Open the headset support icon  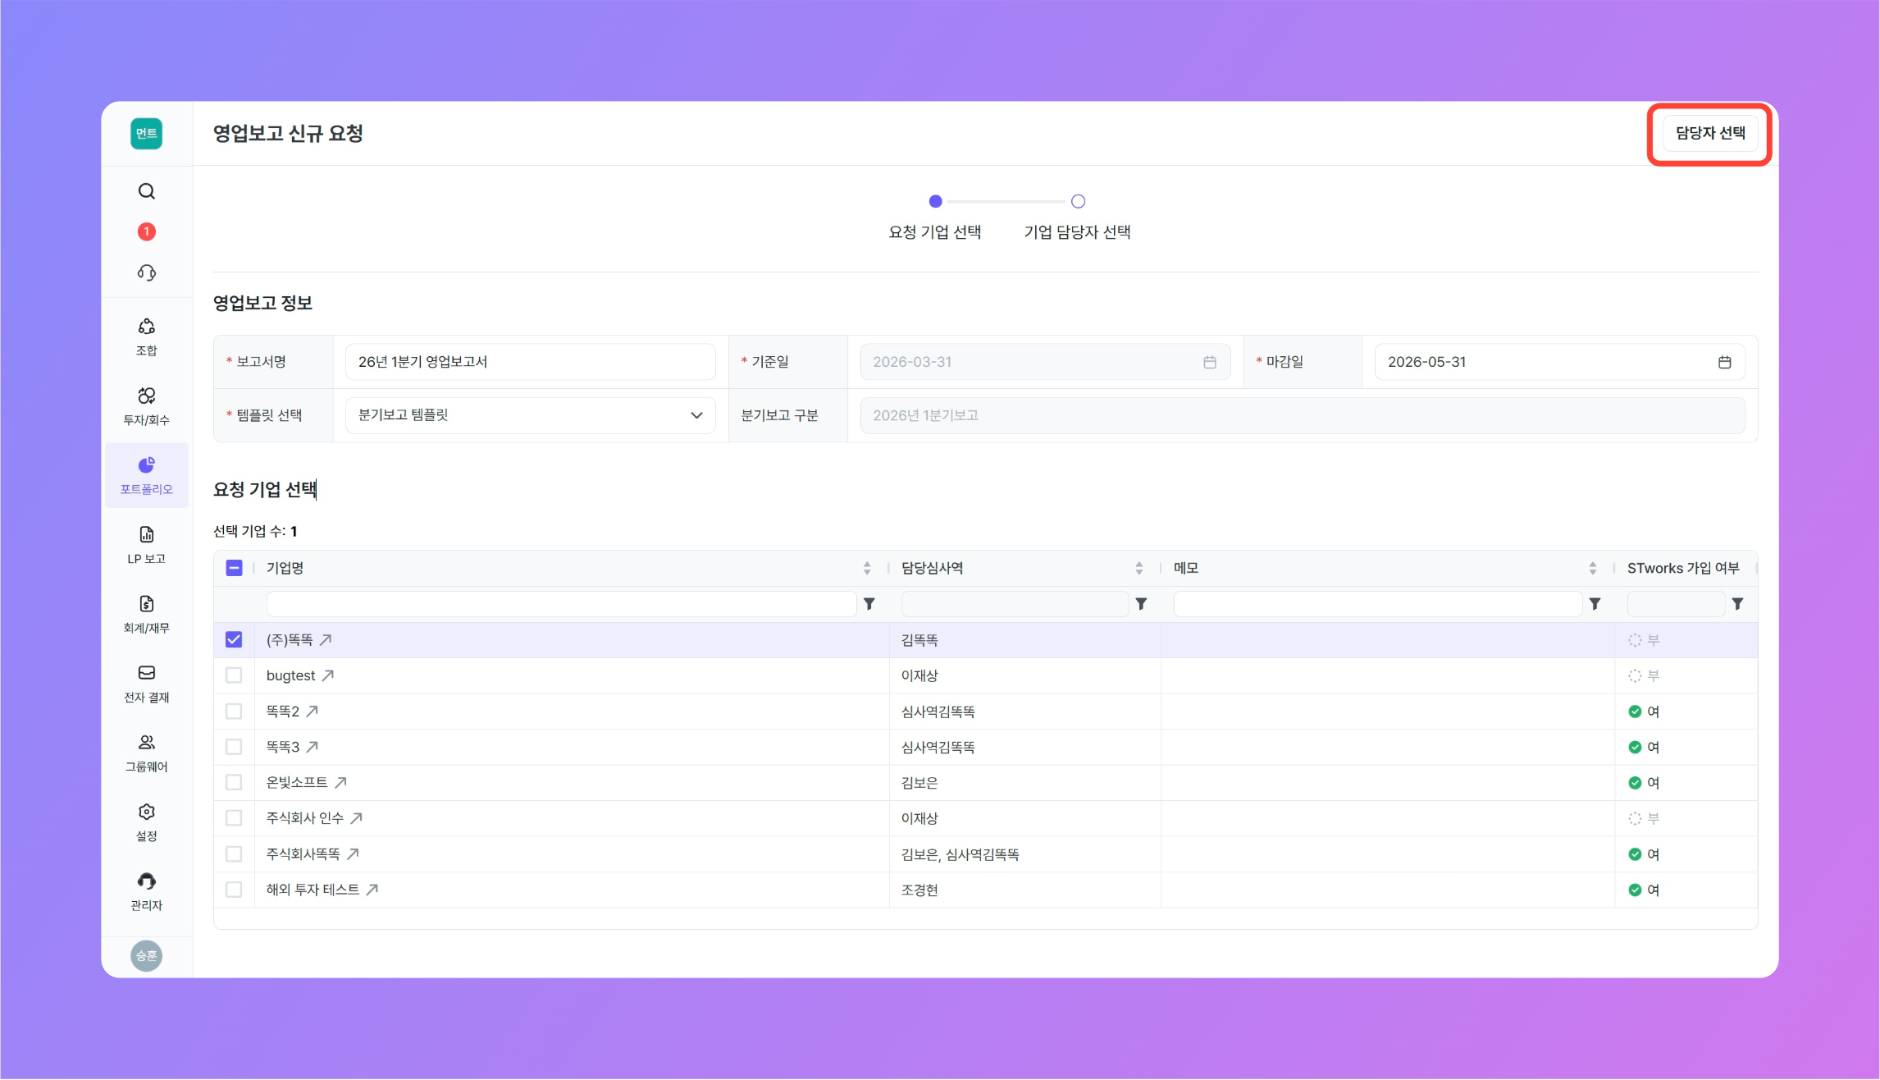click(x=146, y=273)
